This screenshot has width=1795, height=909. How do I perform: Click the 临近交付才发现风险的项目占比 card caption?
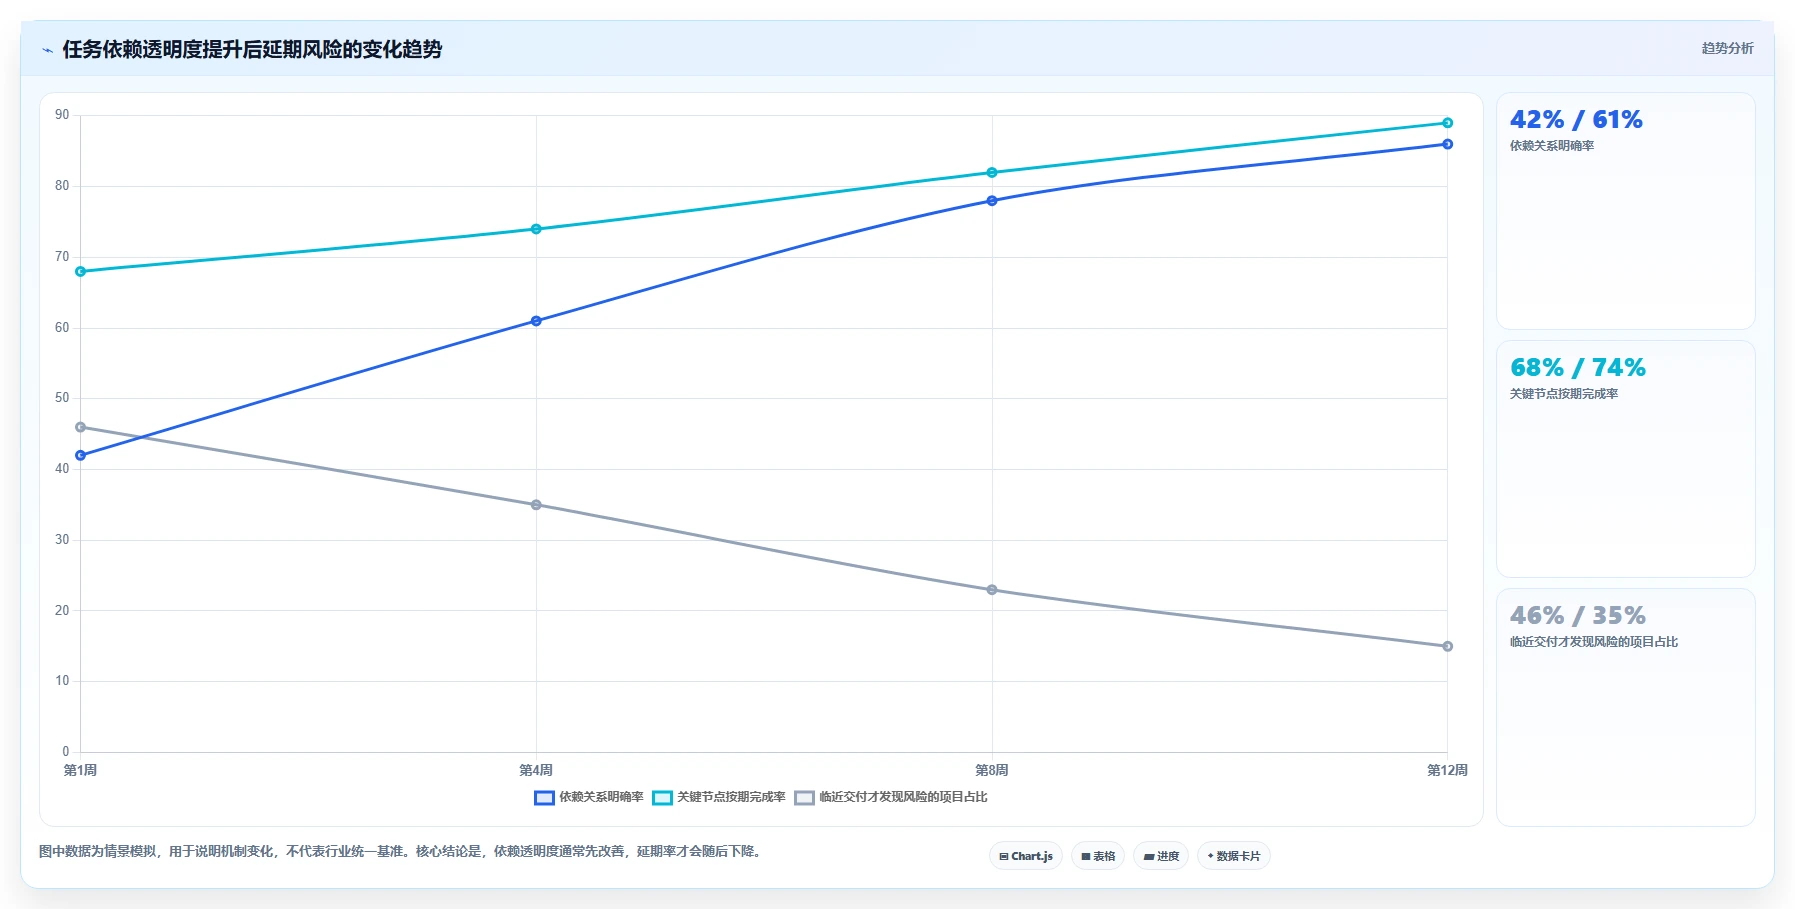coord(1594,642)
